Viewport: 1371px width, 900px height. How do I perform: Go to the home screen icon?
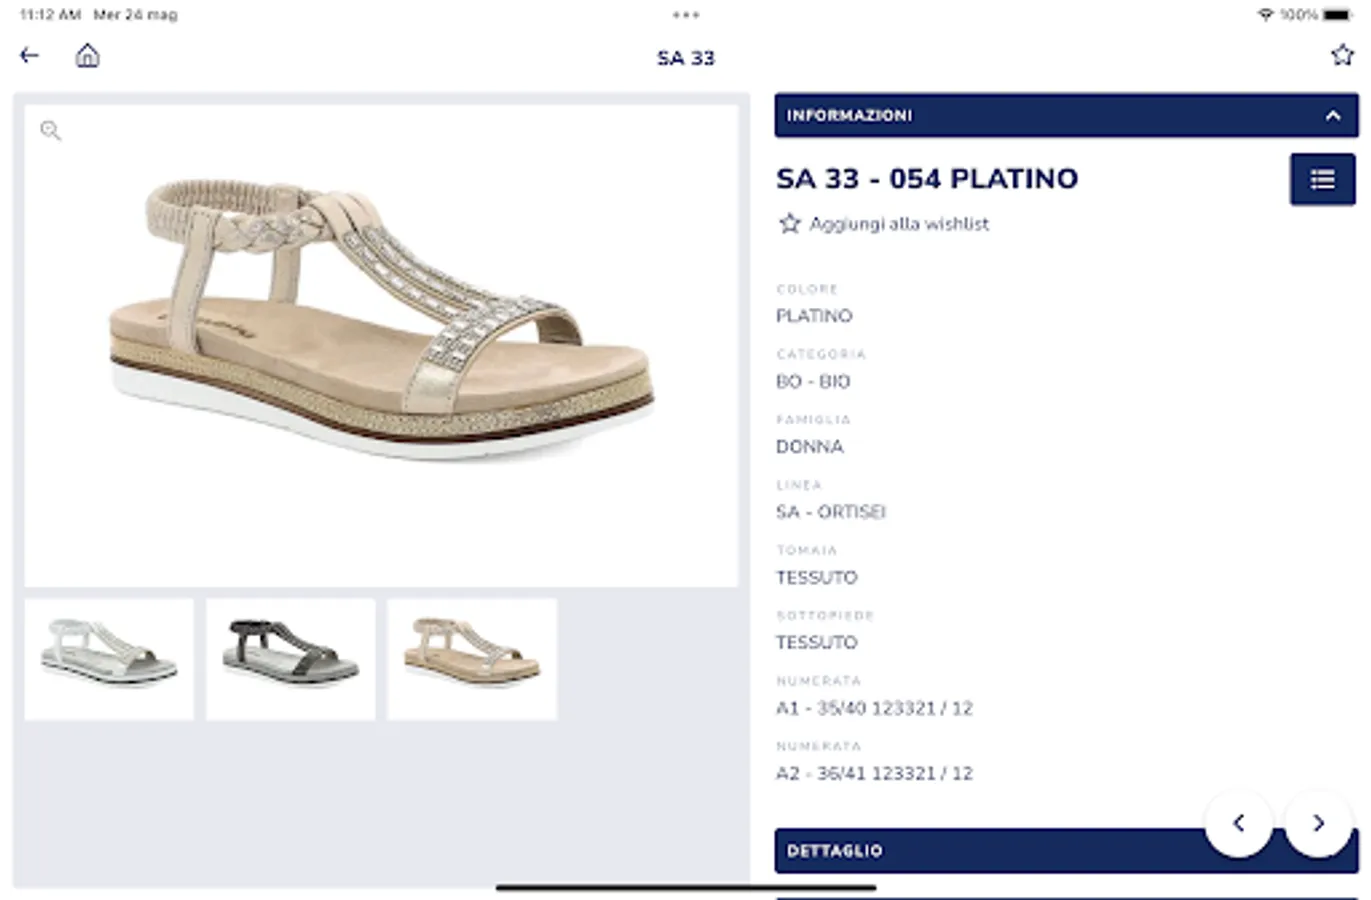coord(88,56)
